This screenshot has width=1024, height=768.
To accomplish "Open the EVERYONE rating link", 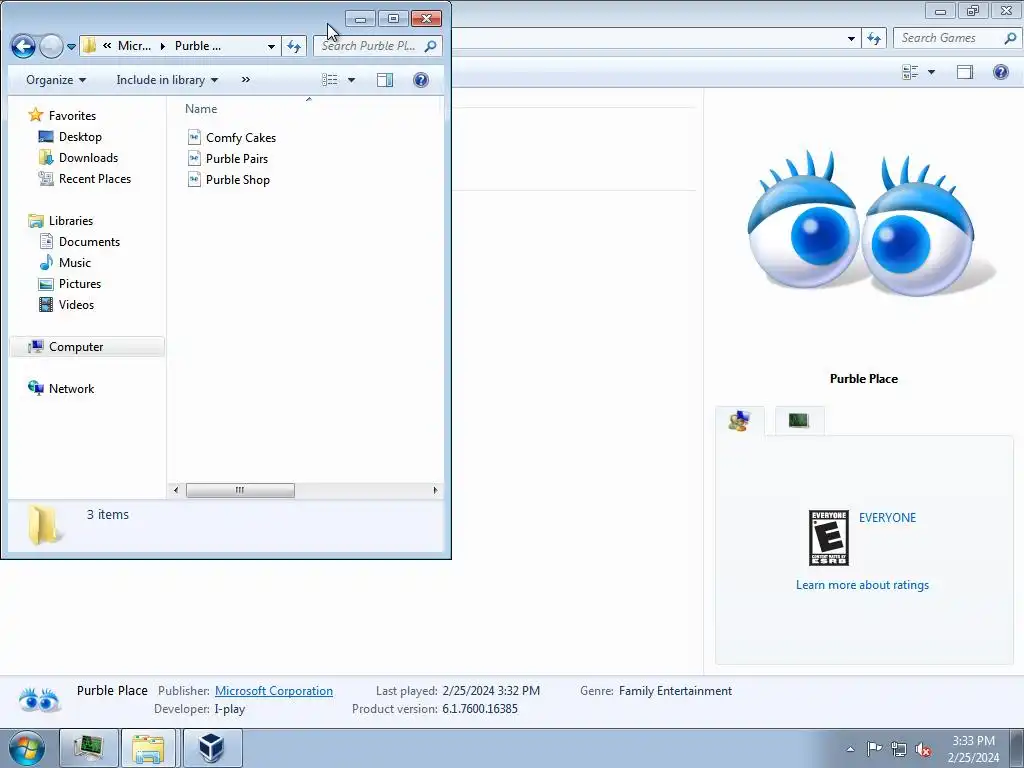I will coord(887,518).
